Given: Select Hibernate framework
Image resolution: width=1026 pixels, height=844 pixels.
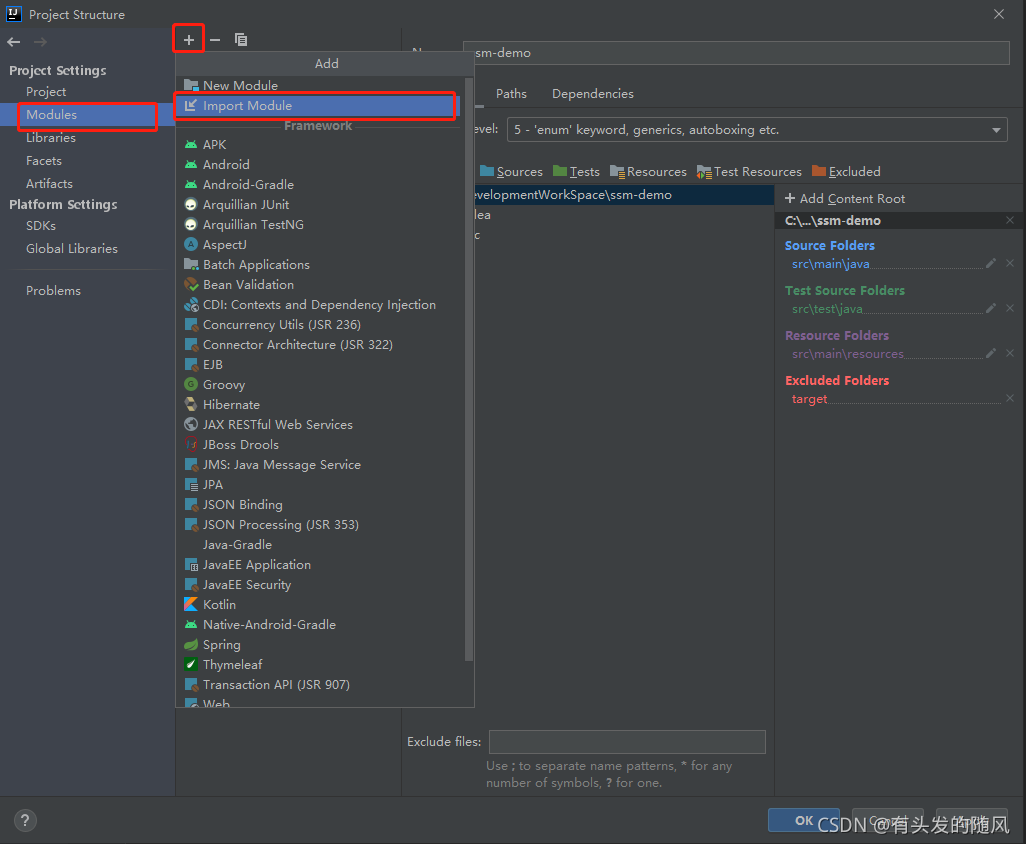Looking at the screenshot, I should point(321,405).
